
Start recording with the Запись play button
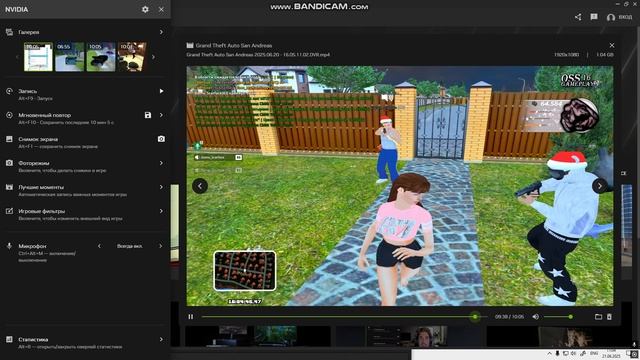pyautogui.click(x=161, y=91)
